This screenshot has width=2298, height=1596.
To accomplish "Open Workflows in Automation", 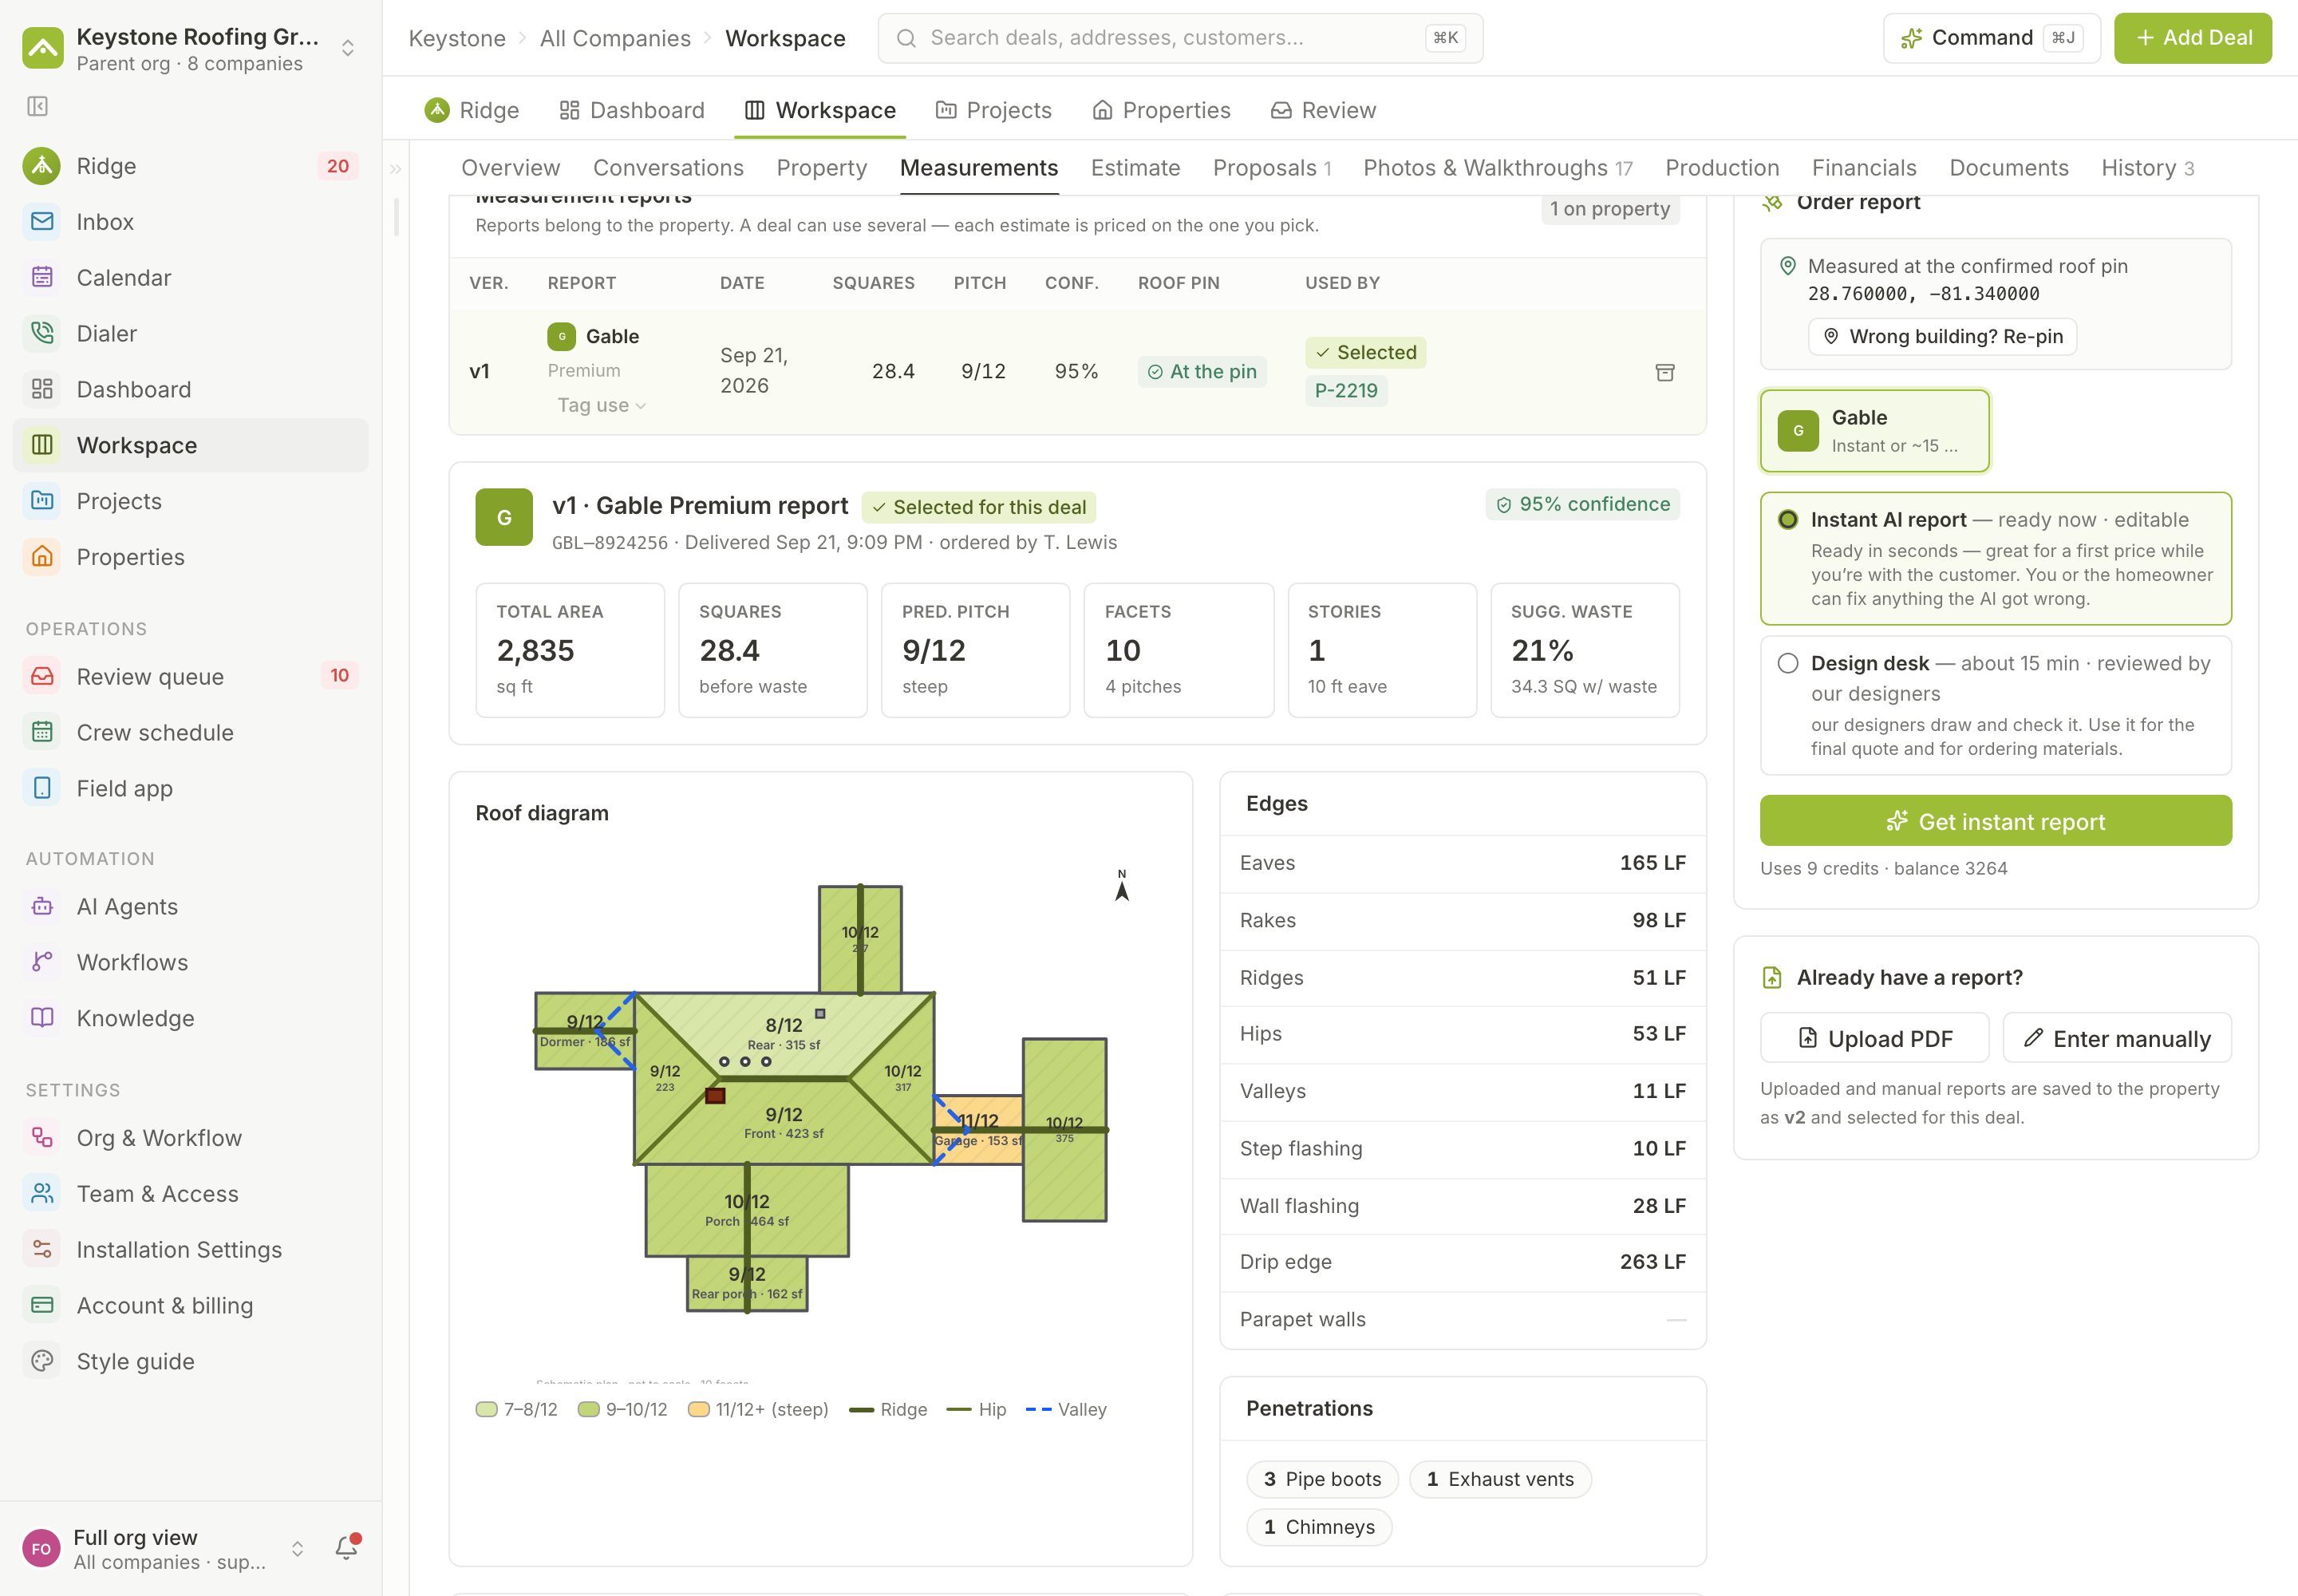I will (190, 963).
